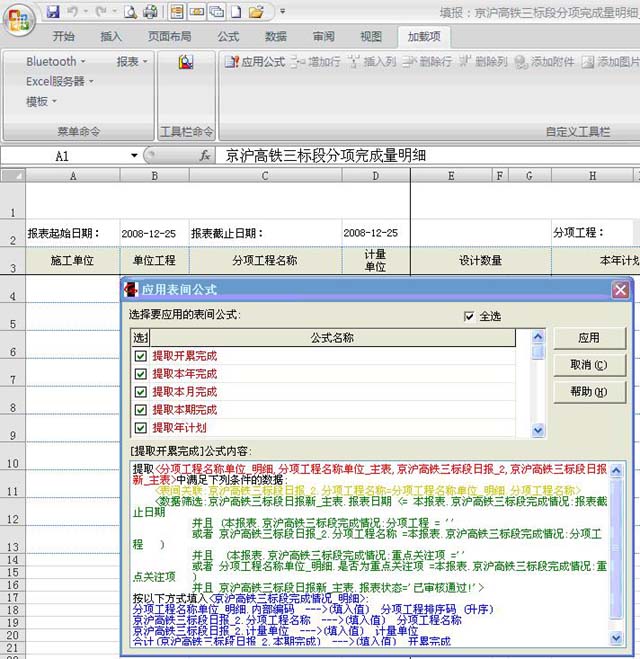
Task: Click the print preview icon in quick access toolbar
Action: click(131, 12)
